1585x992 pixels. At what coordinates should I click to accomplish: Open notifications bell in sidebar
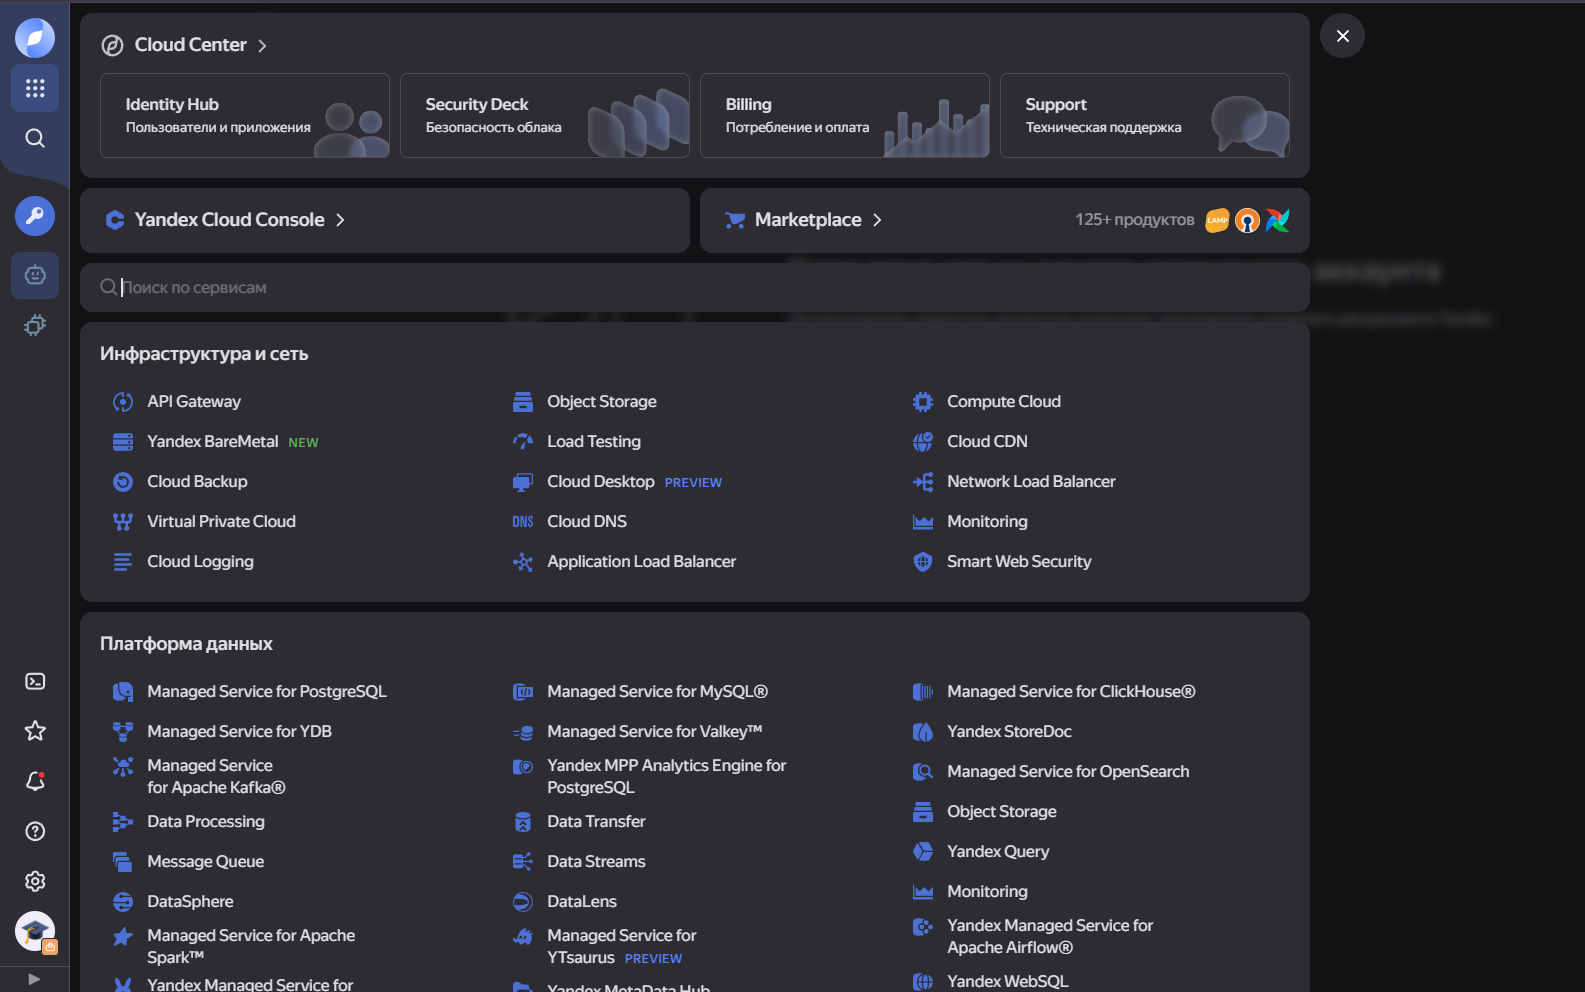[35, 781]
